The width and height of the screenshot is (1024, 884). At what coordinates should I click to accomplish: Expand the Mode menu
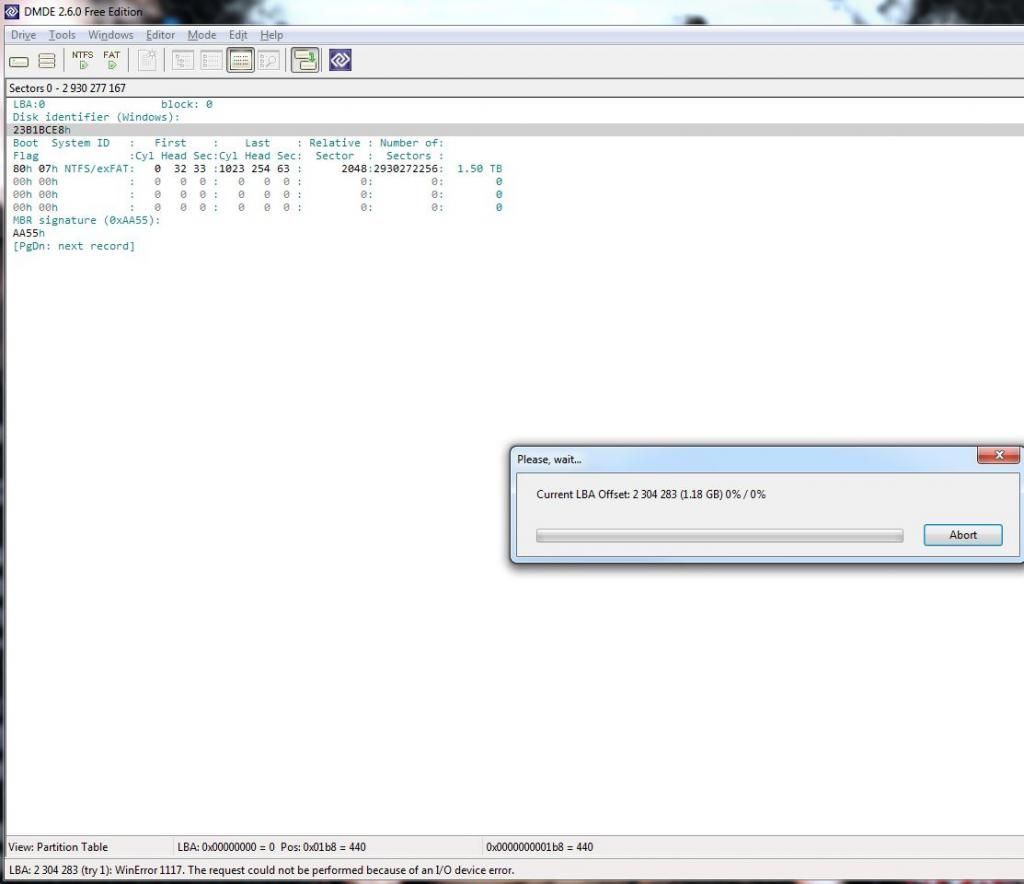coord(201,35)
